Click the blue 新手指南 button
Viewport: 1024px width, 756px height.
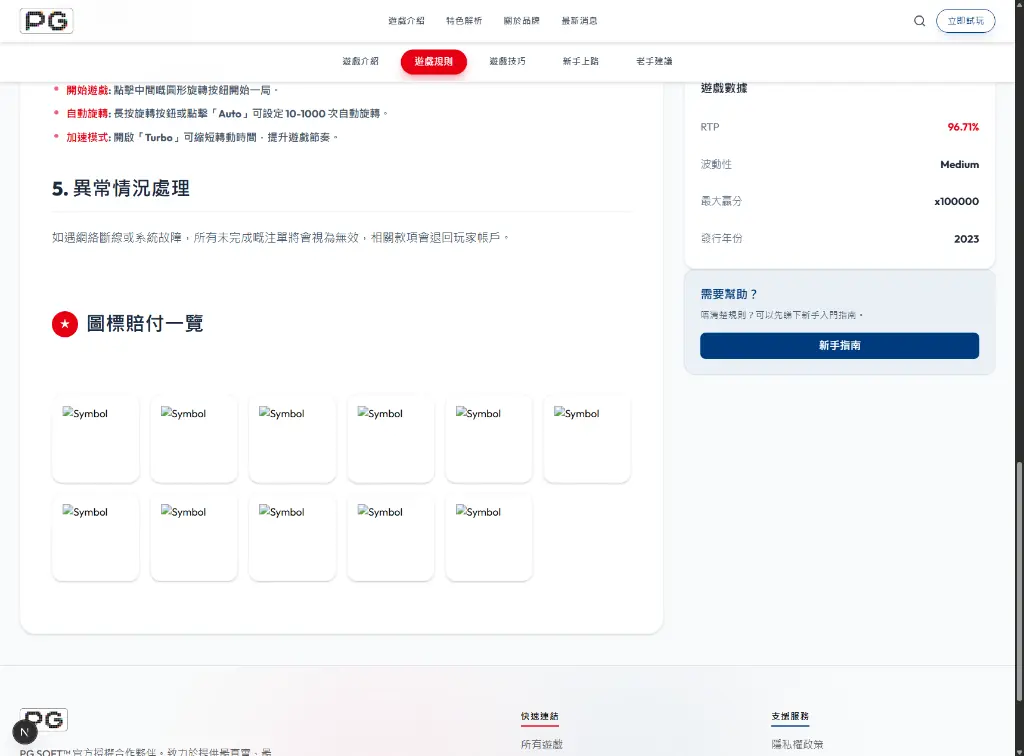point(839,345)
